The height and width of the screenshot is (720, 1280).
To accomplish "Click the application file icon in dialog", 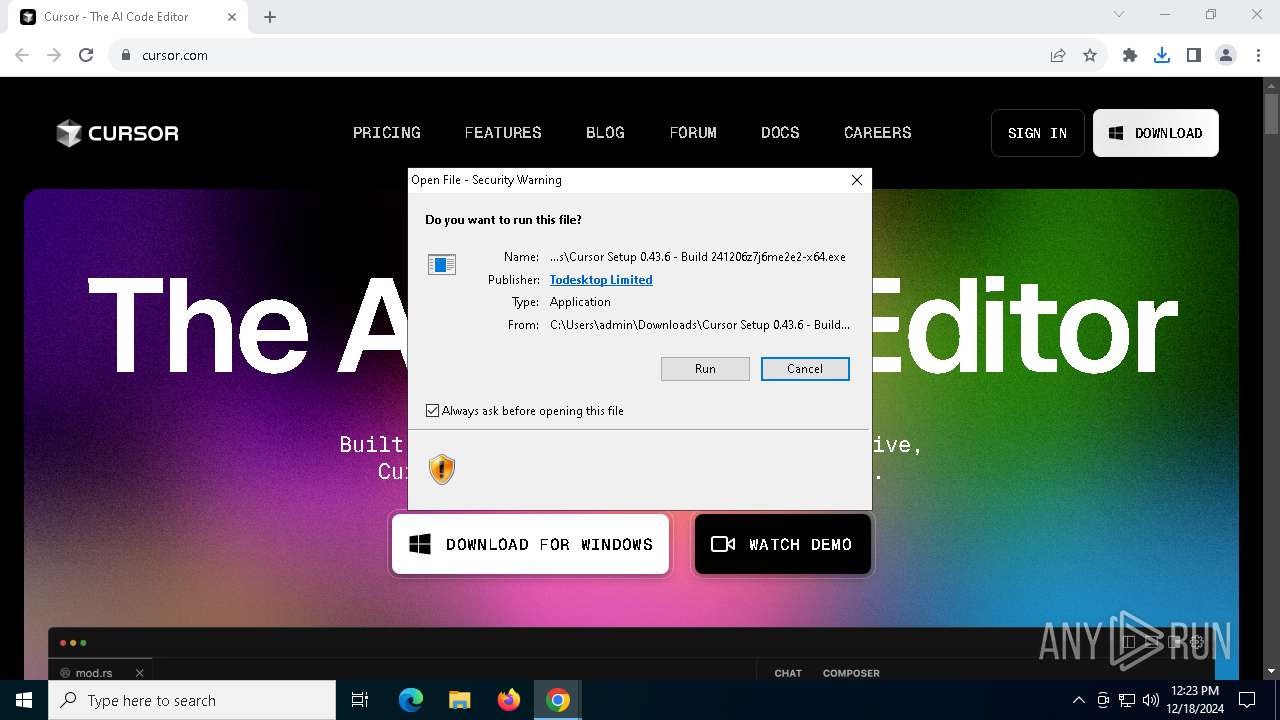I will pyautogui.click(x=442, y=264).
